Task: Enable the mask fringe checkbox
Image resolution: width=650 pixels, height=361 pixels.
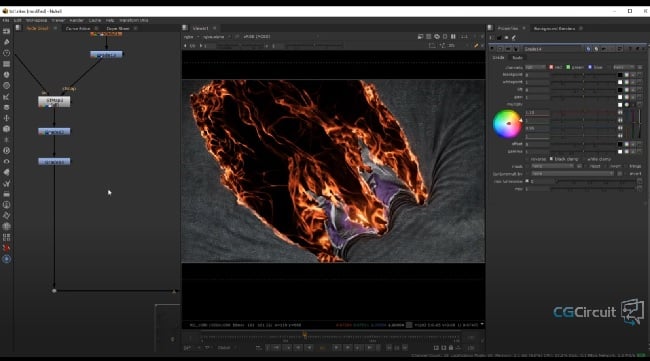Action: 626,166
